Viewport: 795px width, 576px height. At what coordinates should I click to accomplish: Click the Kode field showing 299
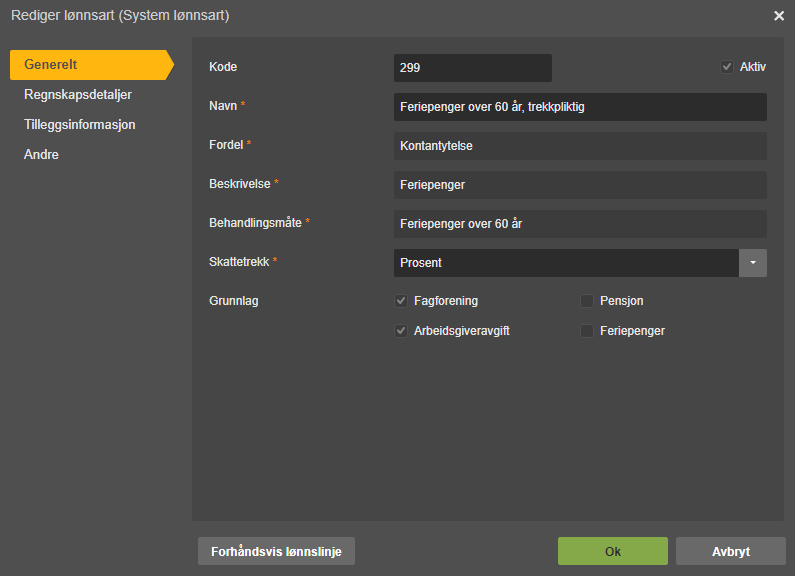click(x=473, y=68)
